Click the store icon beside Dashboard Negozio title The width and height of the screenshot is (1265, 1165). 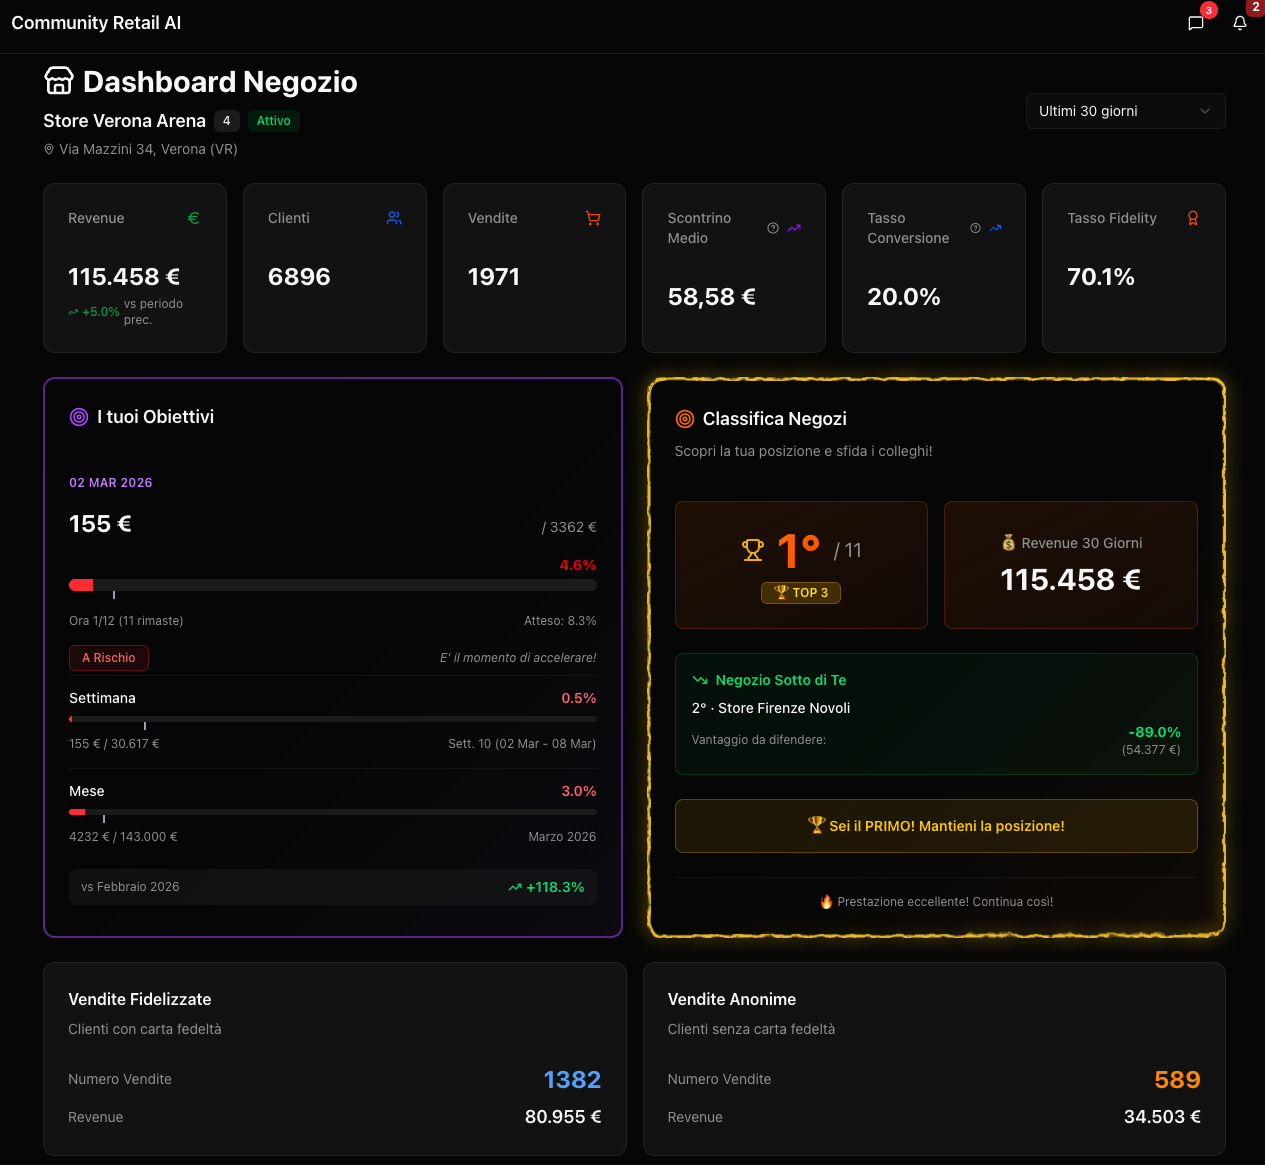point(57,80)
